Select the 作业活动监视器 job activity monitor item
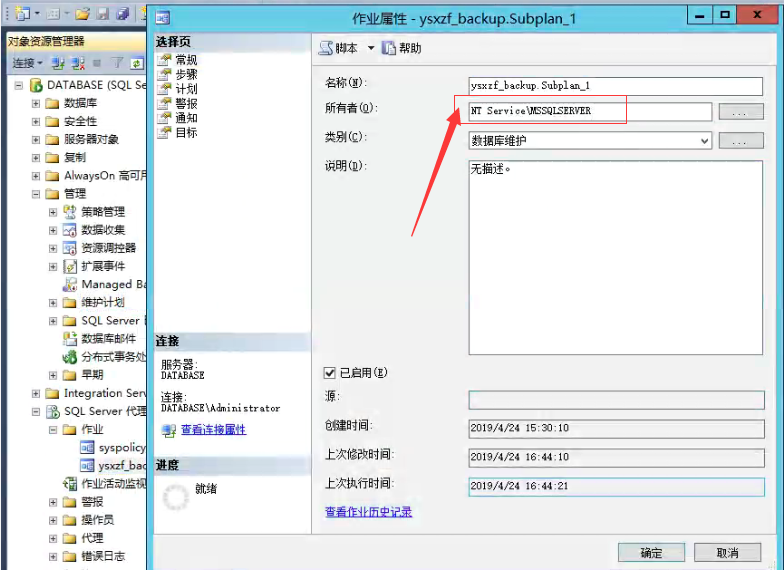This screenshot has height=570, width=784. click(112, 484)
